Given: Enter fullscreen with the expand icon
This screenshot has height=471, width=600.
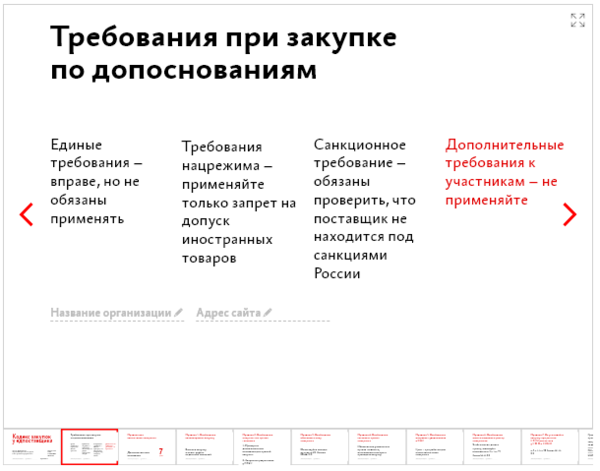Looking at the screenshot, I should pos(577,20).
